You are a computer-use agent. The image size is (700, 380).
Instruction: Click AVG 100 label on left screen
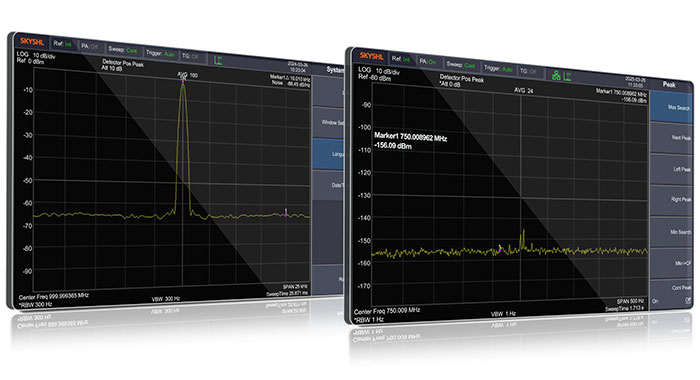pyautogui.click(x=187, y=75)
